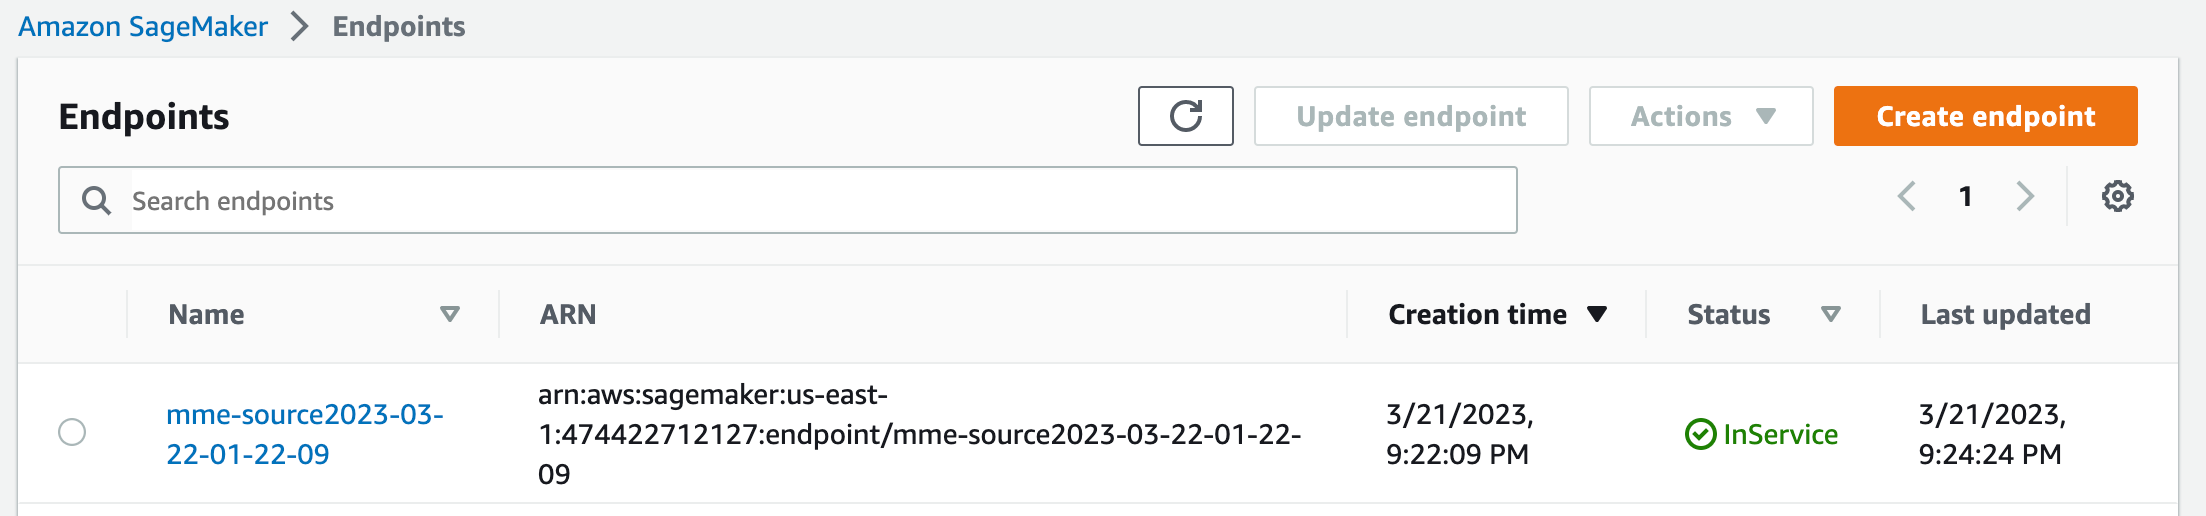Focus the Search endpoints field

click(x=788, y=201)
